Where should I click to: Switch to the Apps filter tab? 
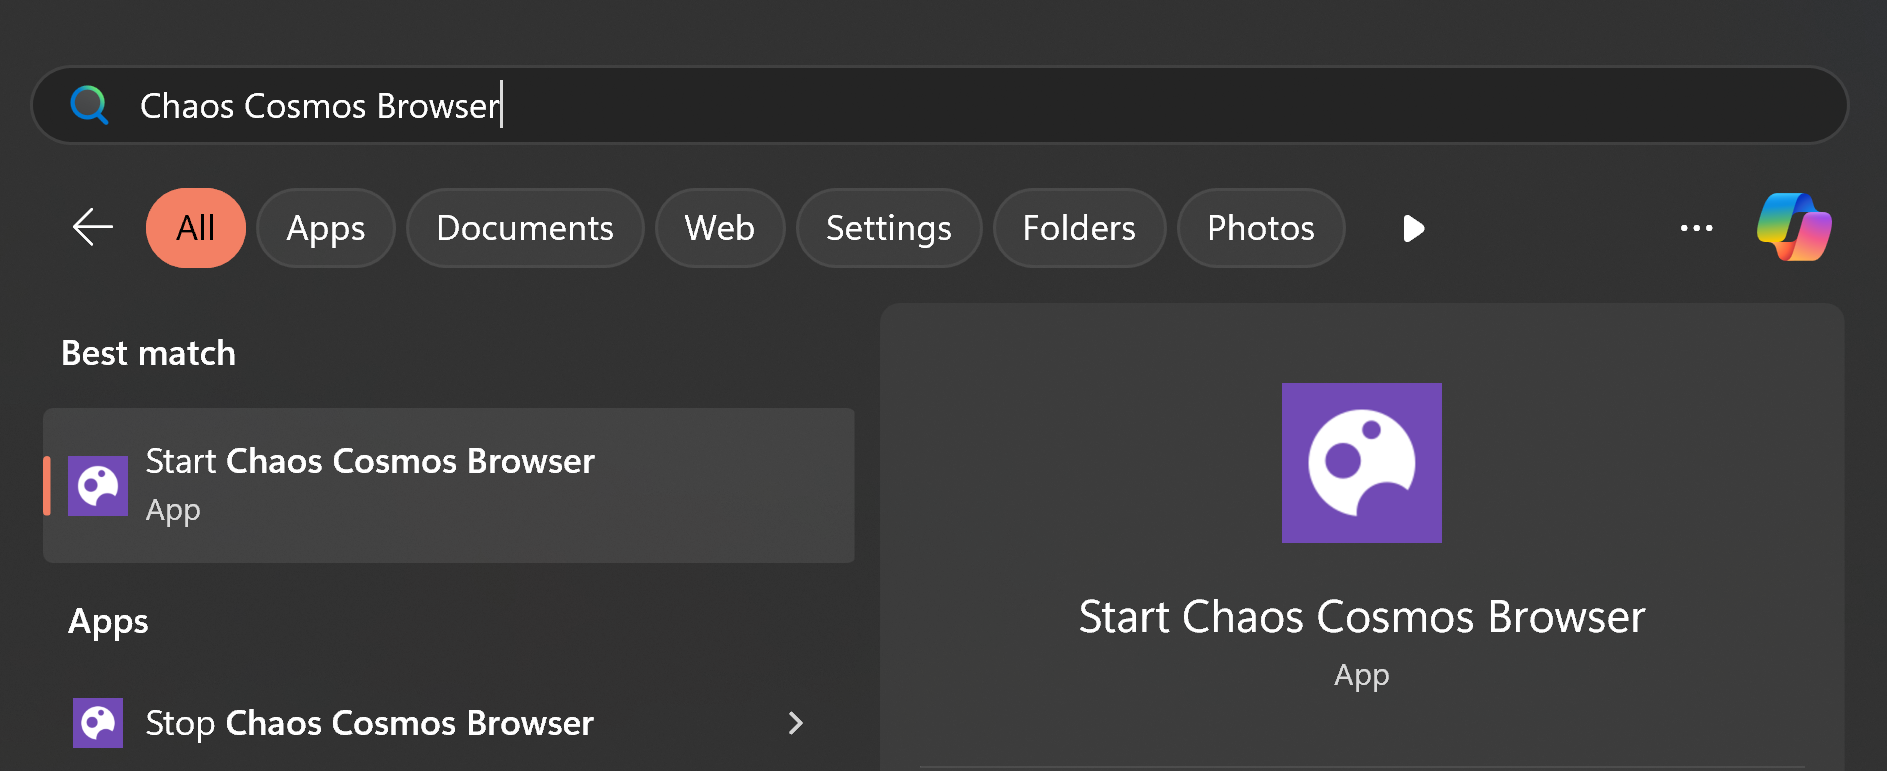coord(326,228)
